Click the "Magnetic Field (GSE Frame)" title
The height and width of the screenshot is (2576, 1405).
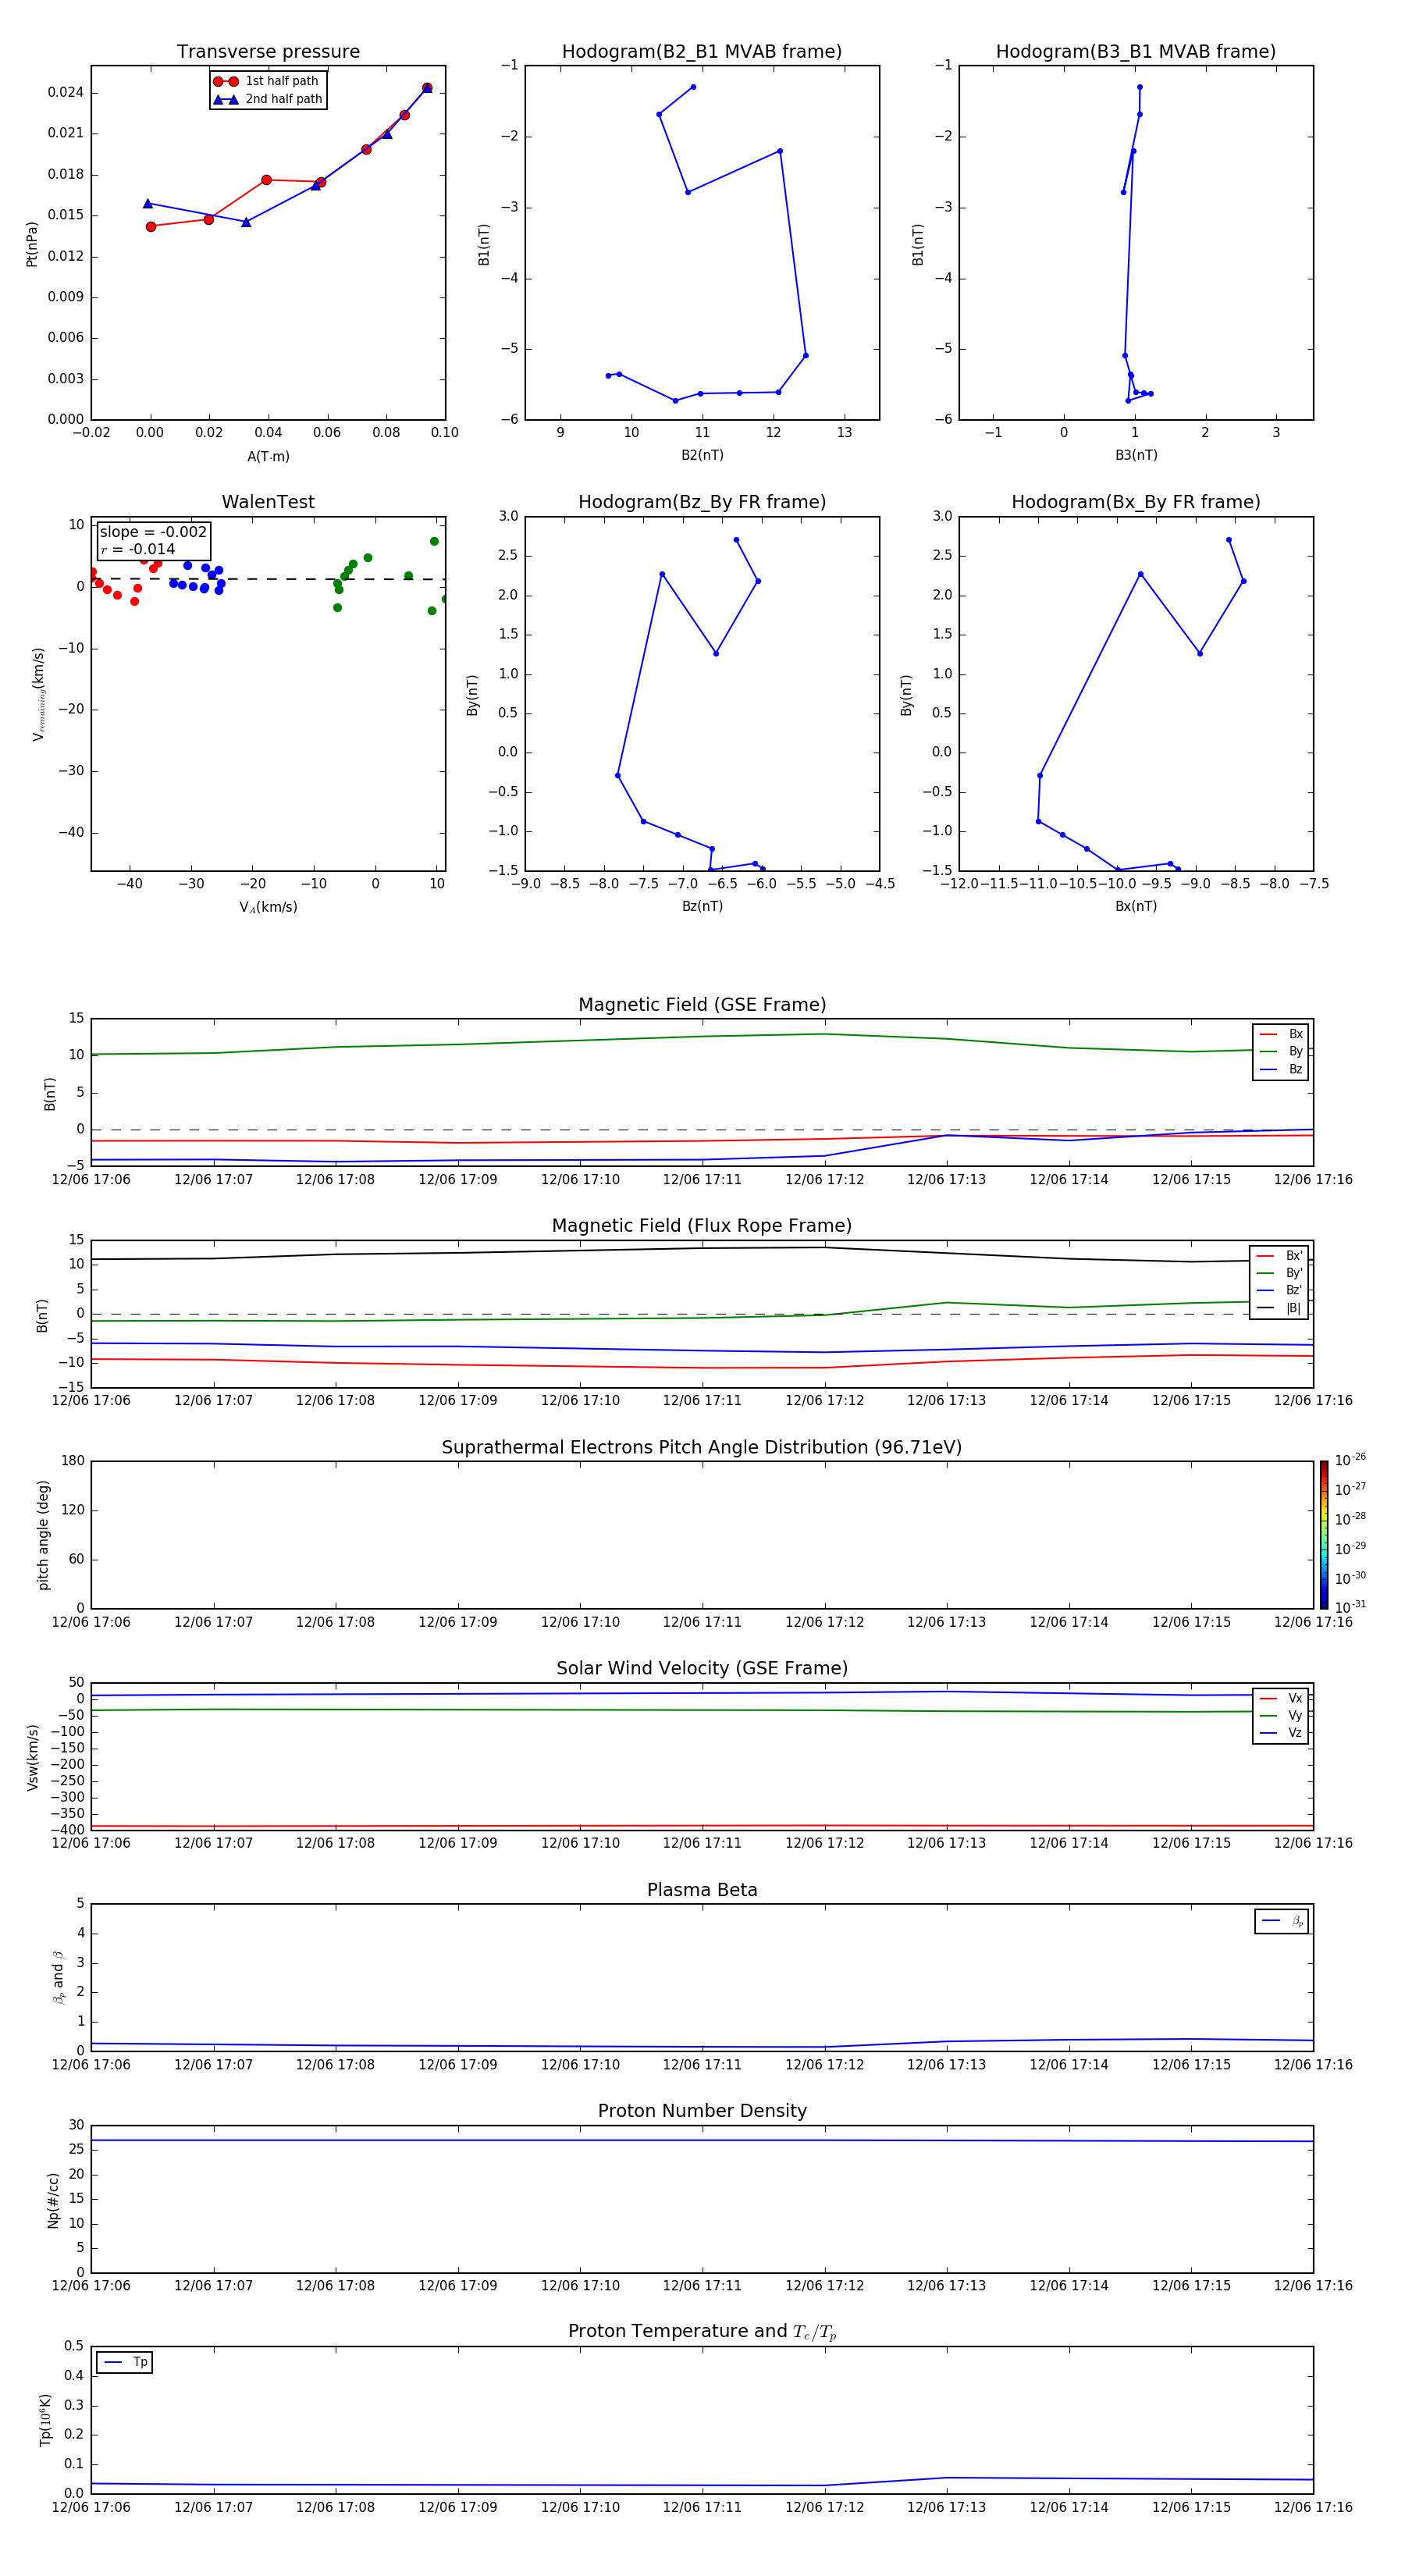702,1005
